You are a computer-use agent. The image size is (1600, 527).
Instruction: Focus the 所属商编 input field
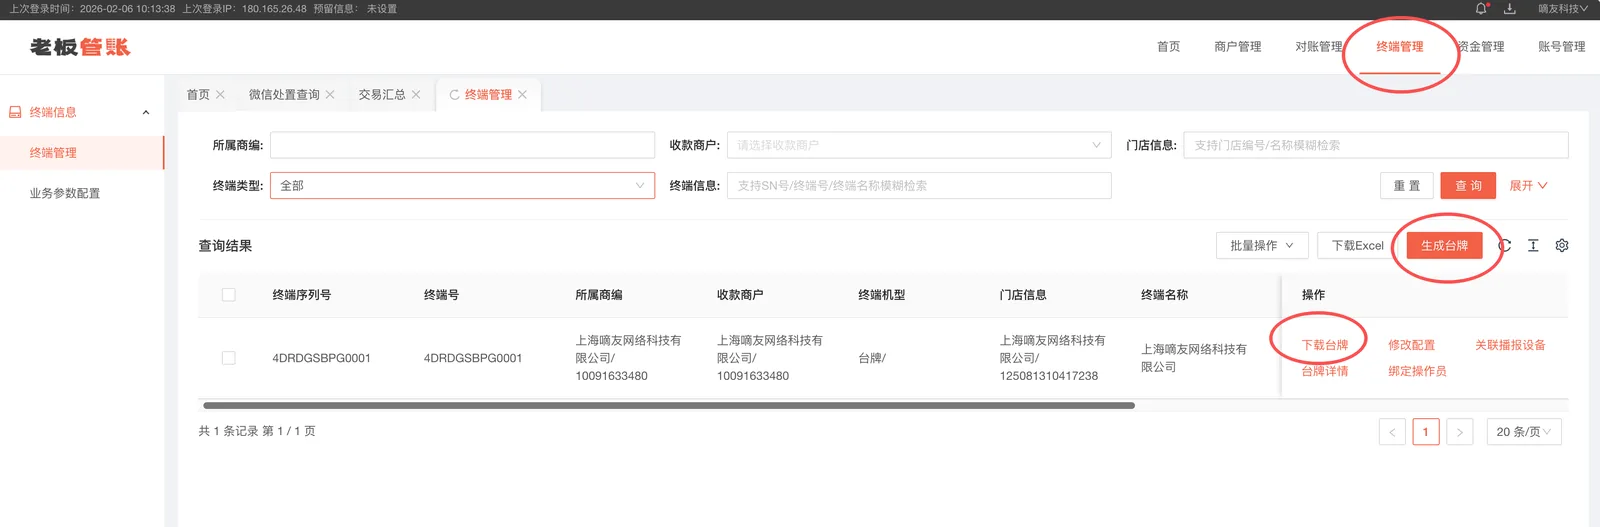(462, 145)
